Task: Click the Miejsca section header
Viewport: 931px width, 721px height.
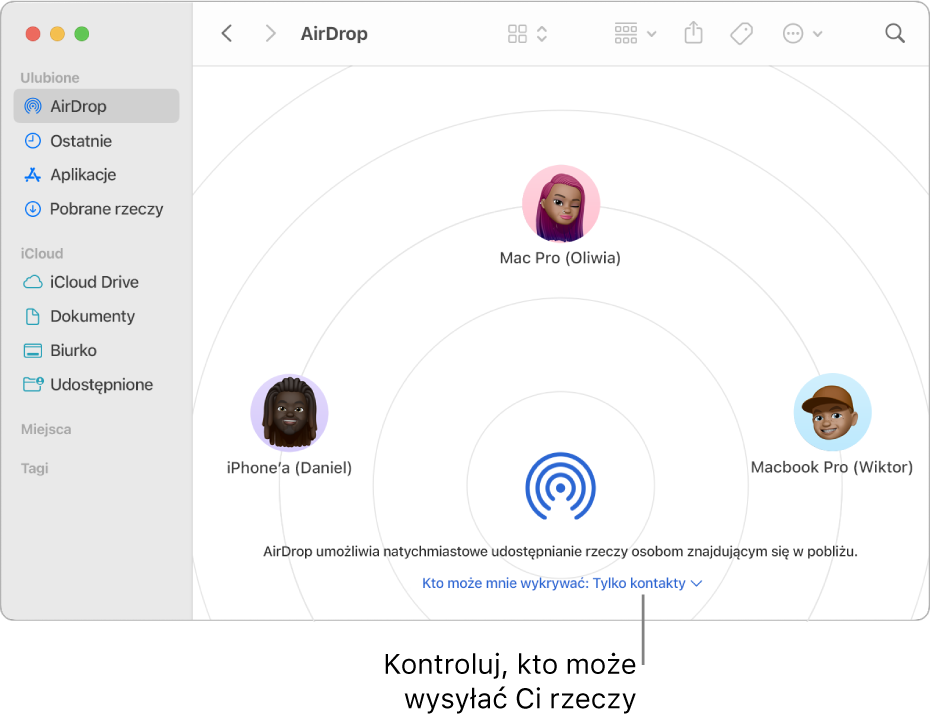Action: (46, 429)
